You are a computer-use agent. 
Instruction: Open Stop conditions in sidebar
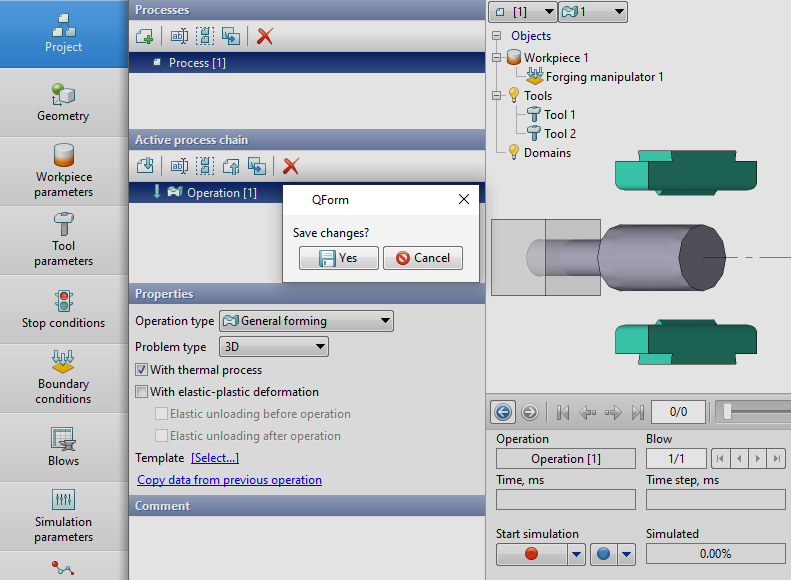[63, 309]
